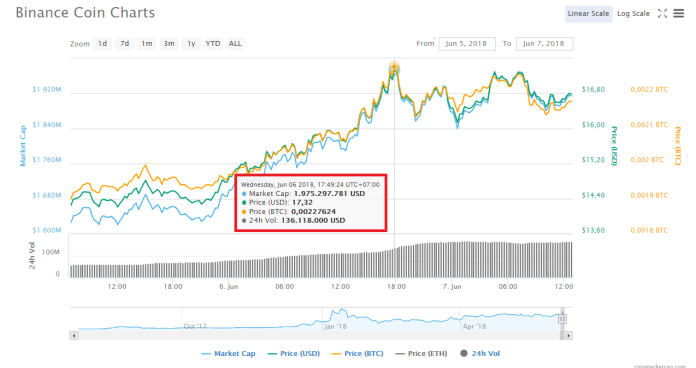Screen dimensions: 696x368
Task: Toggle Price (USD) series in legend
Action: pos(294,354)
